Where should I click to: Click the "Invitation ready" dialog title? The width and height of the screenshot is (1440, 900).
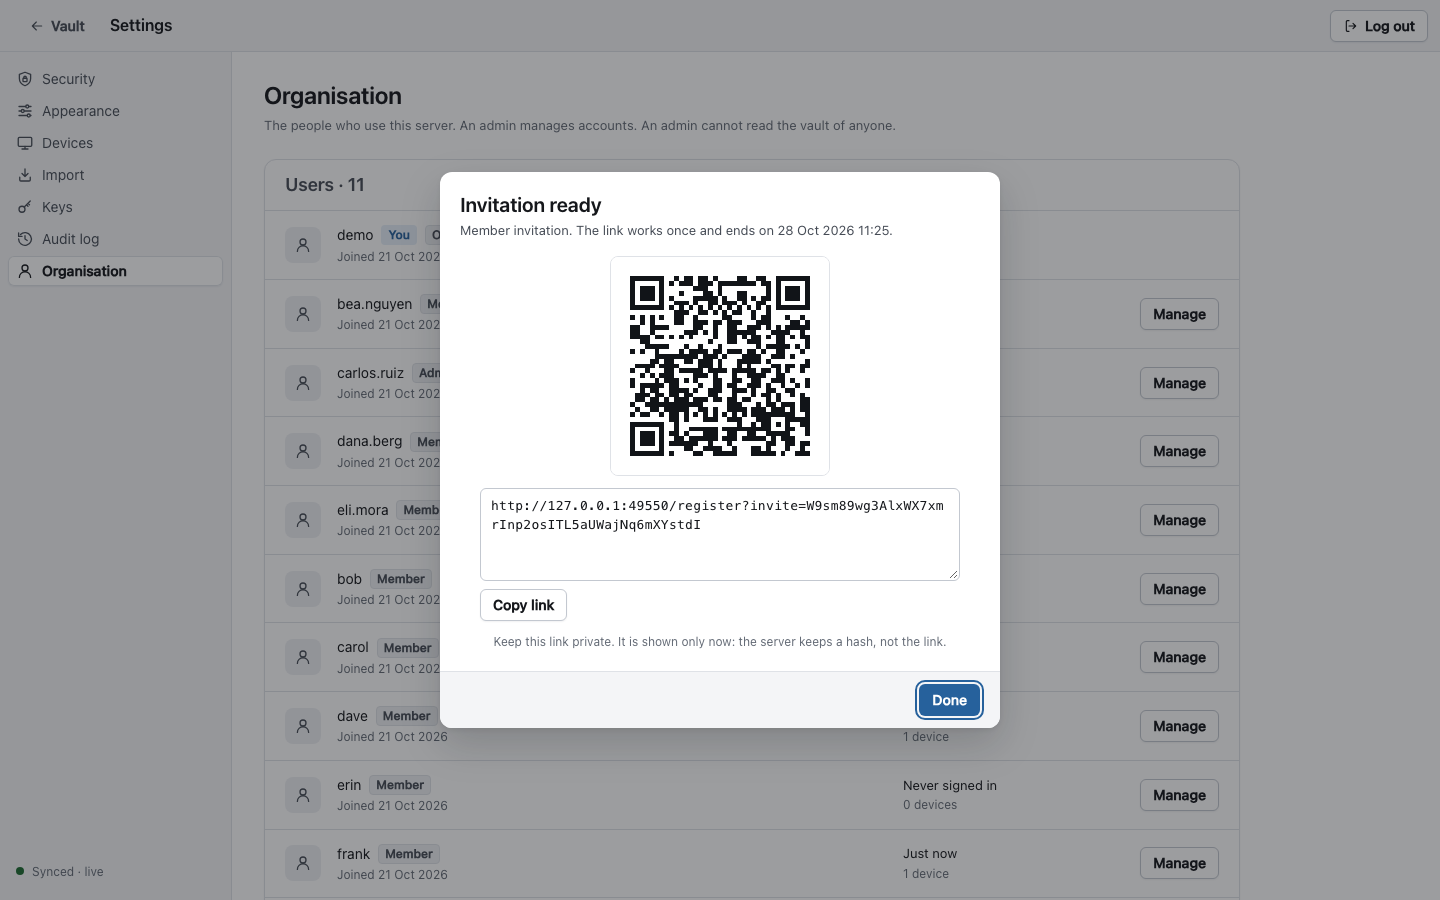click(530, 205)
